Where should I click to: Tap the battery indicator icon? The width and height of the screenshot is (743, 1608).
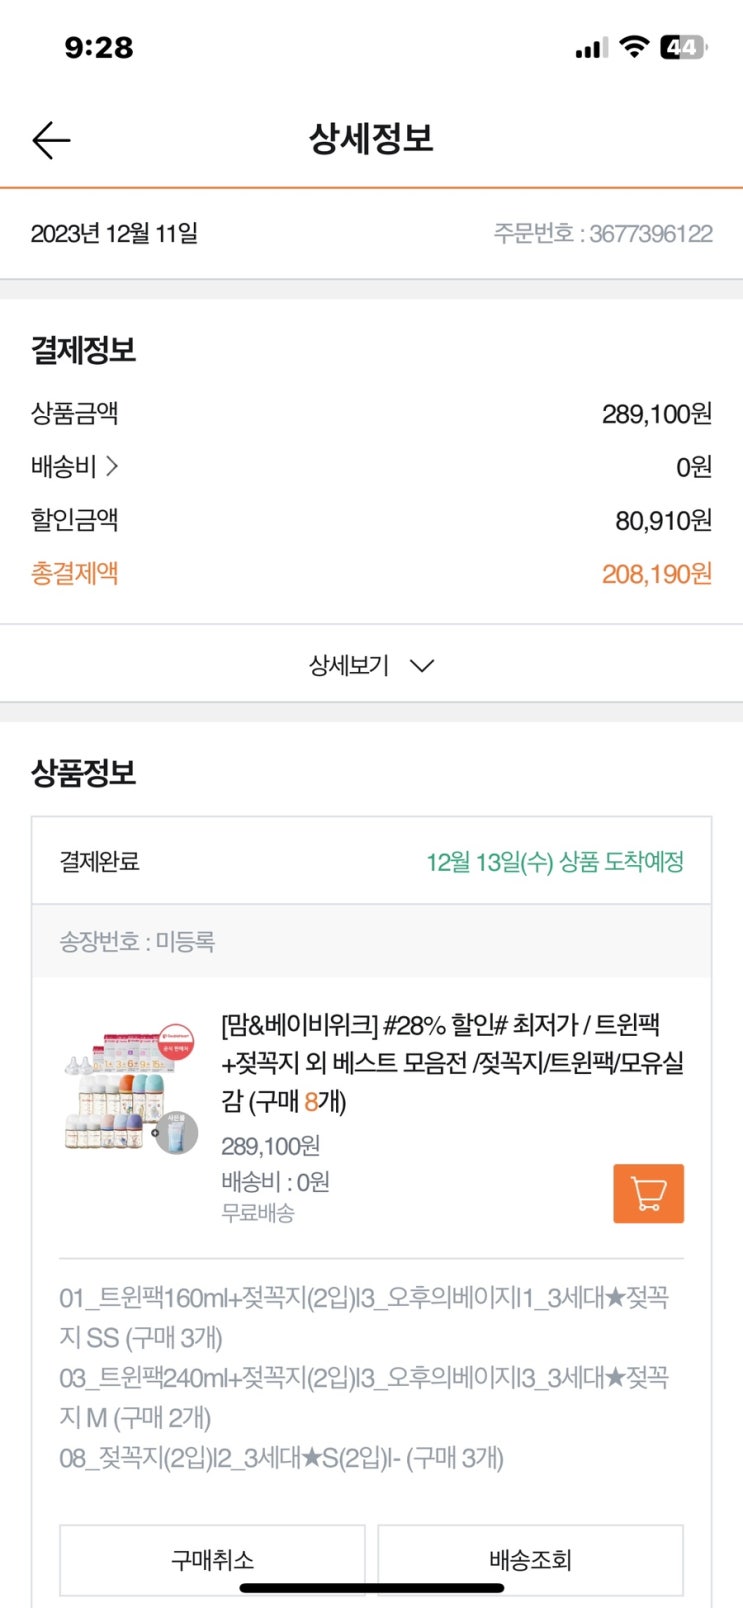pyautogui.click(x=683, y=47)
